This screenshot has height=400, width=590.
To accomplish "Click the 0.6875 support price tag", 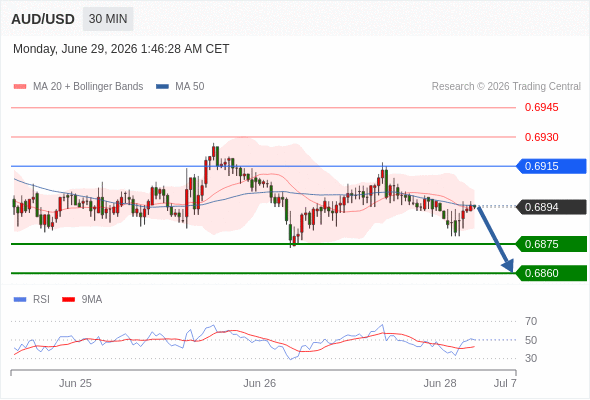I will click(x=551, y=244).
